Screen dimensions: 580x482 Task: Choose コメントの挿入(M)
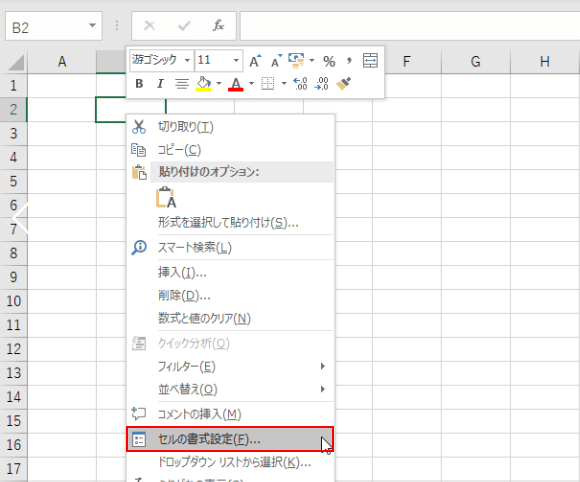click(x=230, y=414)
